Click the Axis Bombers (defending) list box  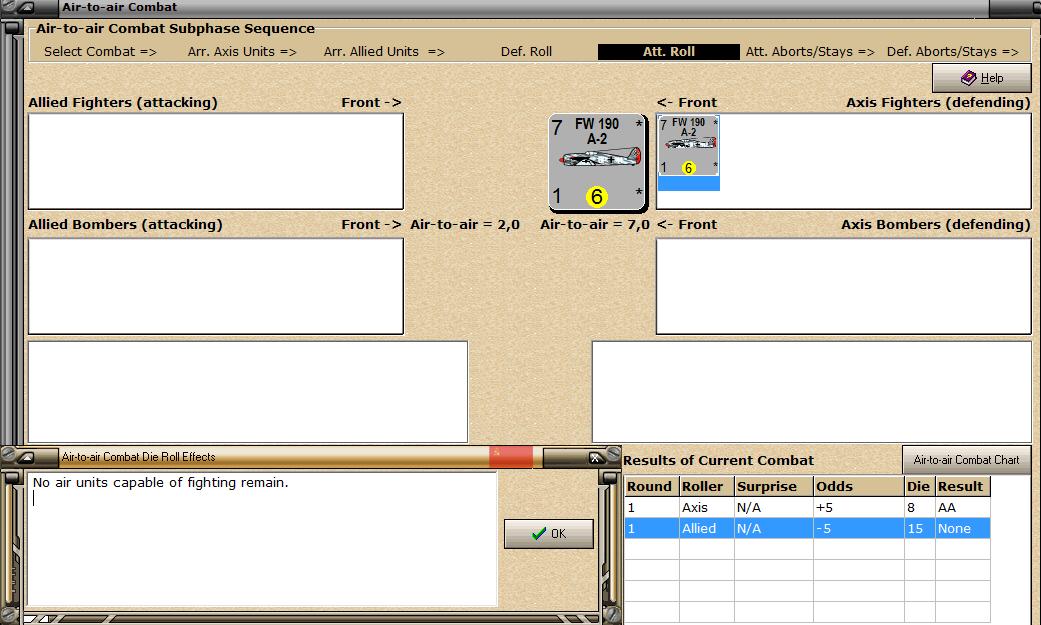tap(844, 286)
